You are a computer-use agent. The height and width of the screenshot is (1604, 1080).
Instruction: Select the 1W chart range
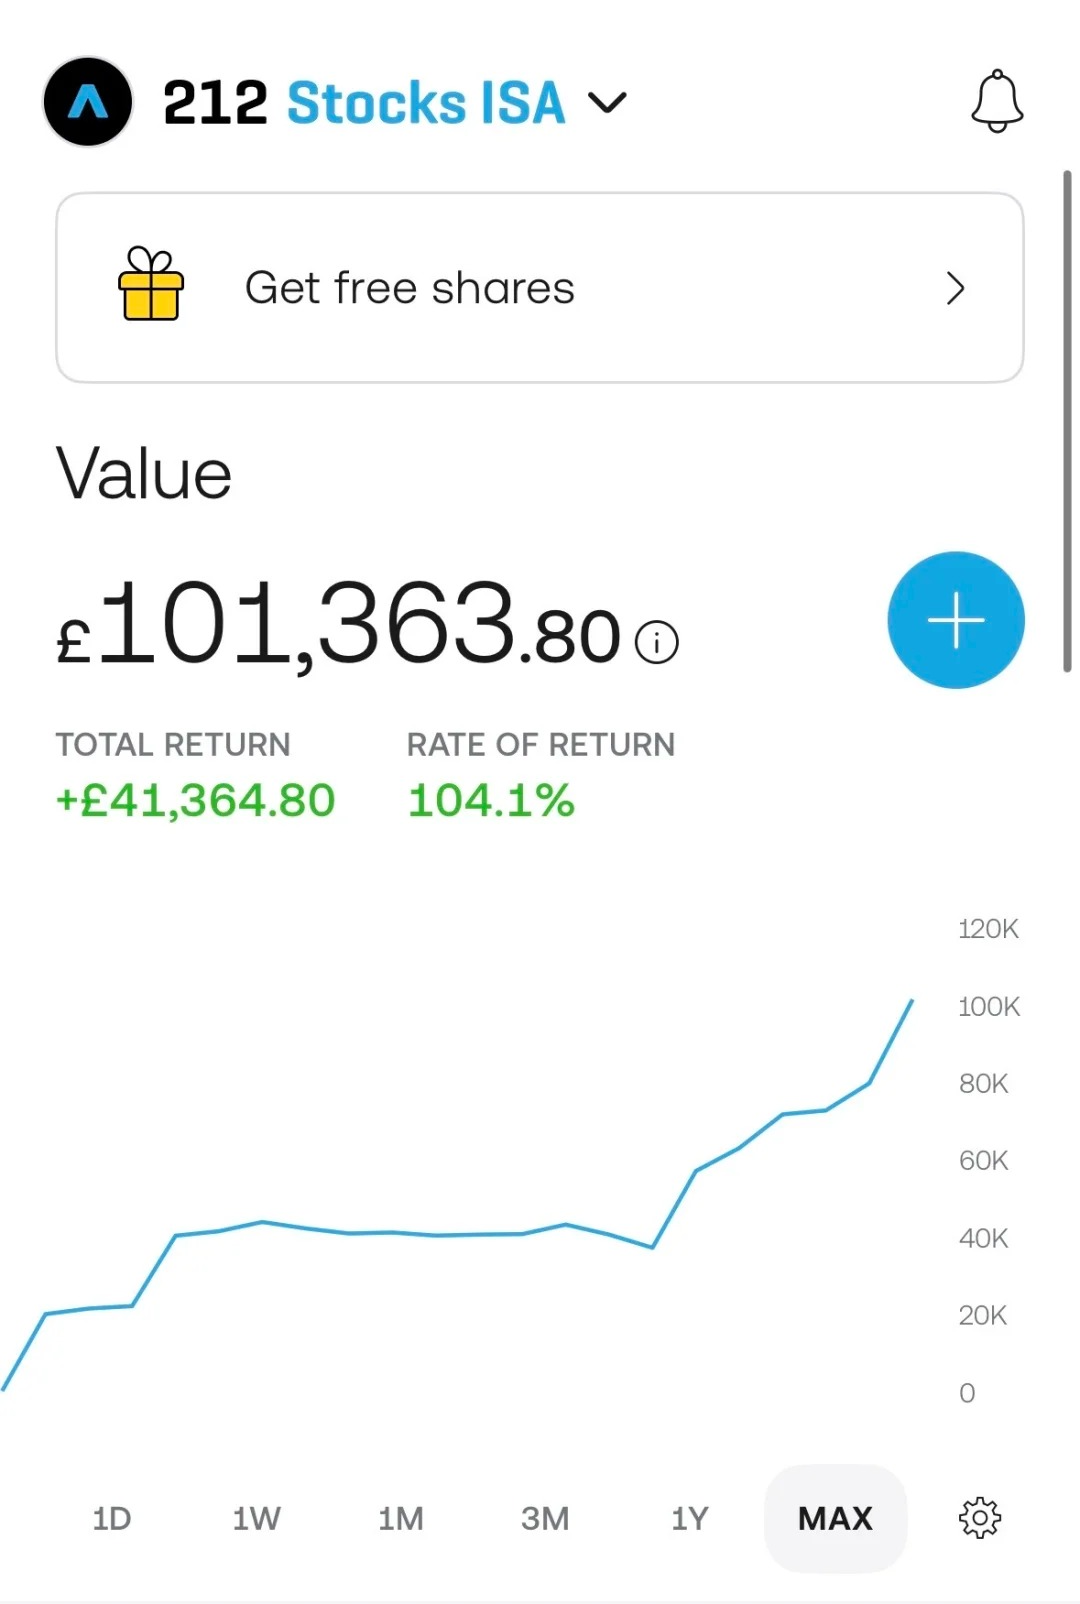(x=256, y=1518)
